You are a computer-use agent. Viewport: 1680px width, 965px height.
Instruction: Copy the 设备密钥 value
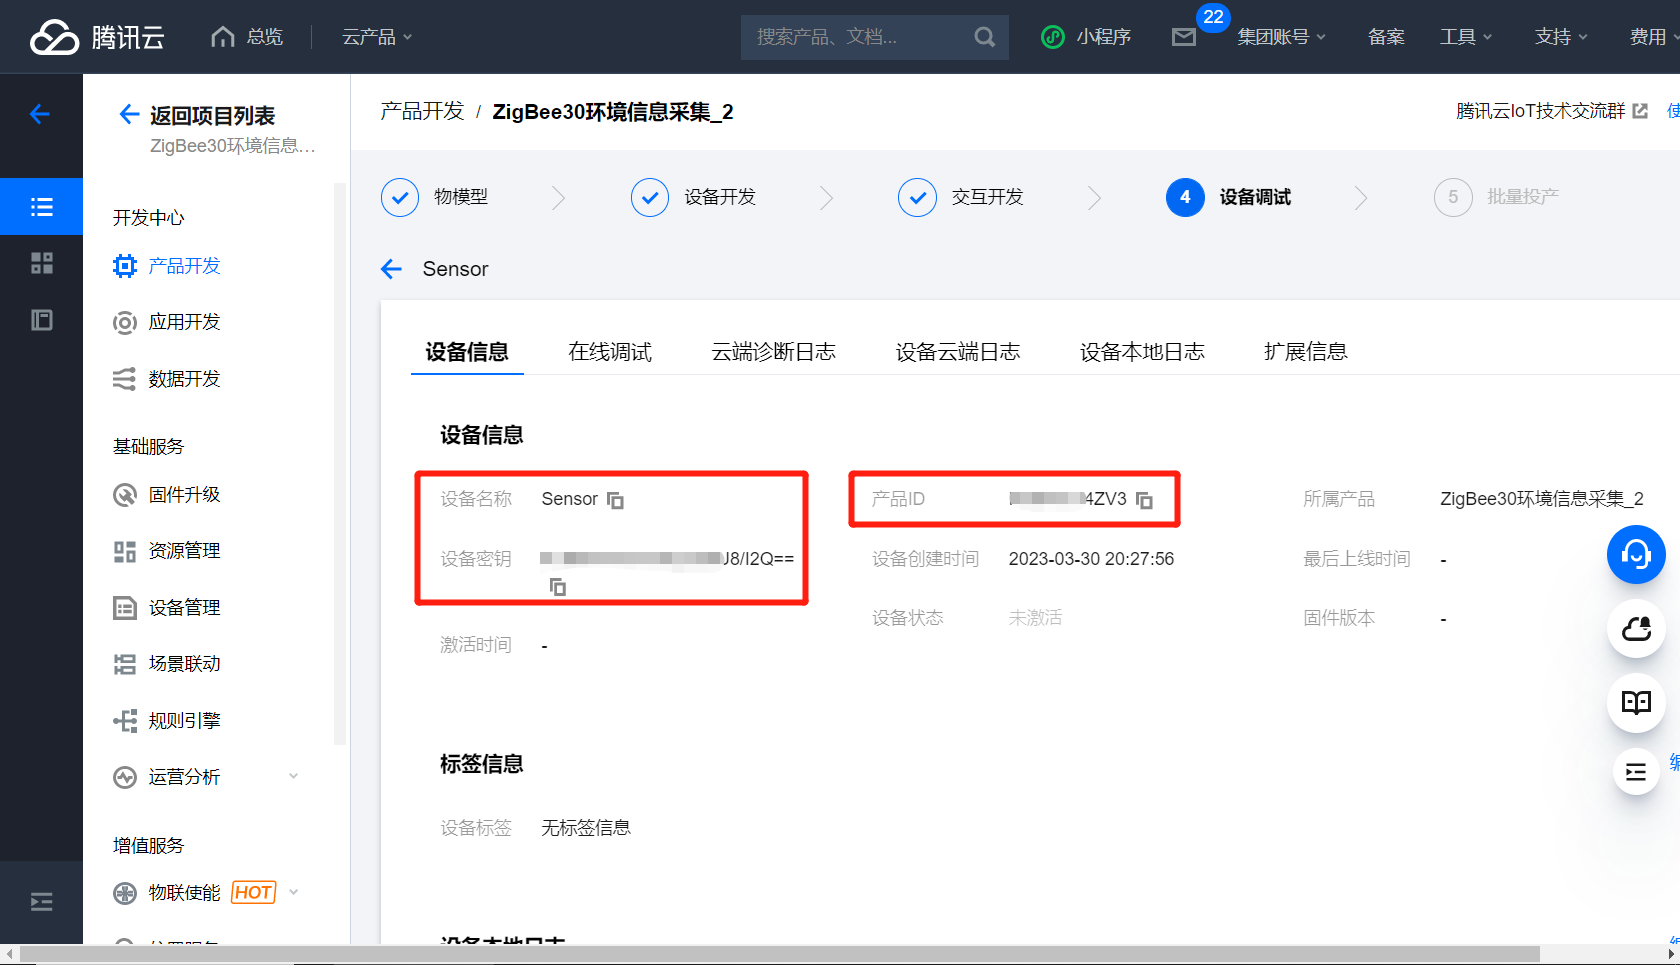558,587
